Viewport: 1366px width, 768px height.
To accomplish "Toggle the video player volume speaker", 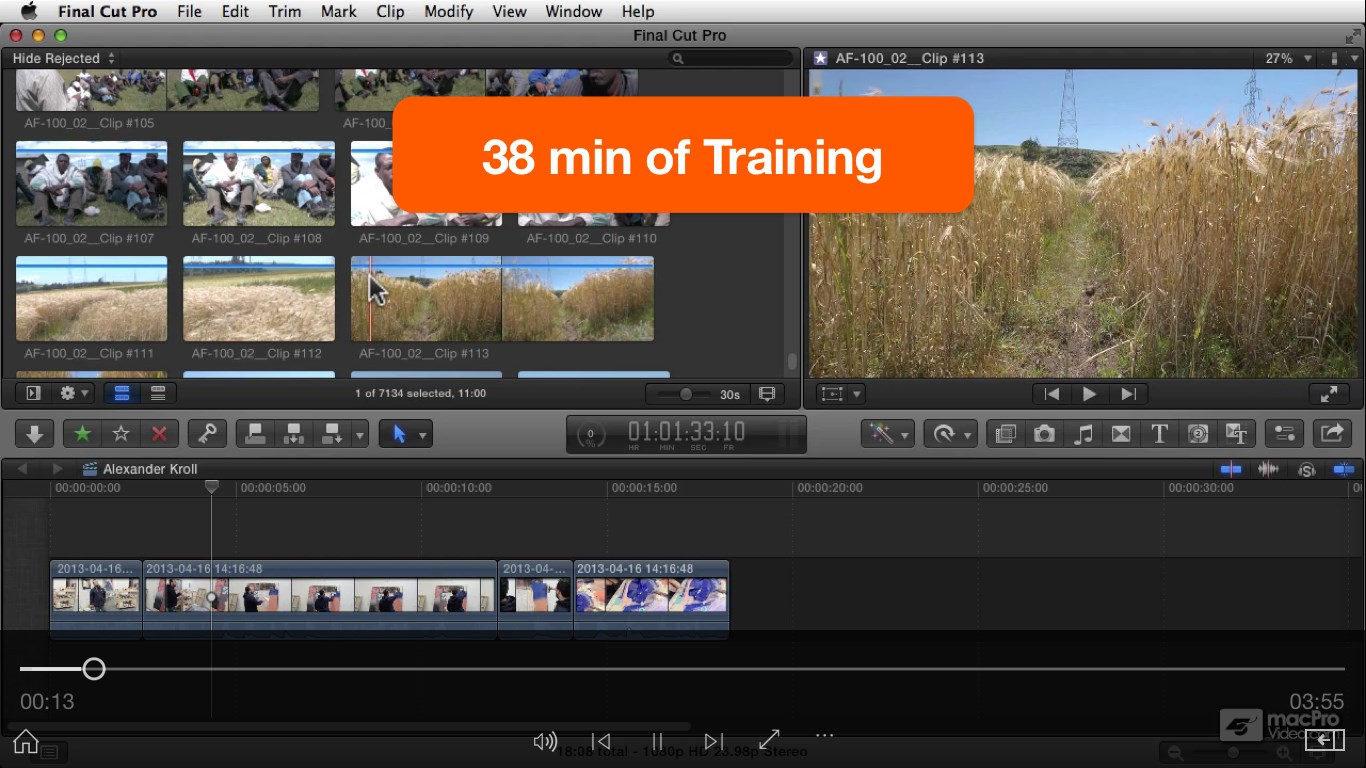I will (545, 741).
